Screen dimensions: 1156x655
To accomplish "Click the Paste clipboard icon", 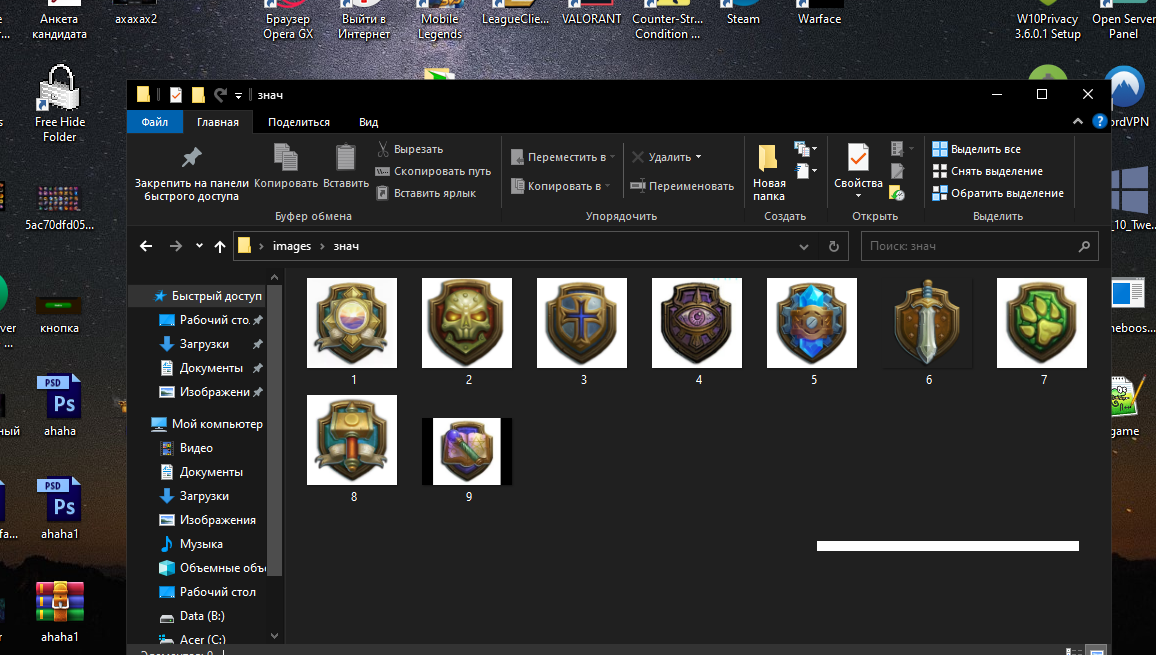I will click(346, 158).
